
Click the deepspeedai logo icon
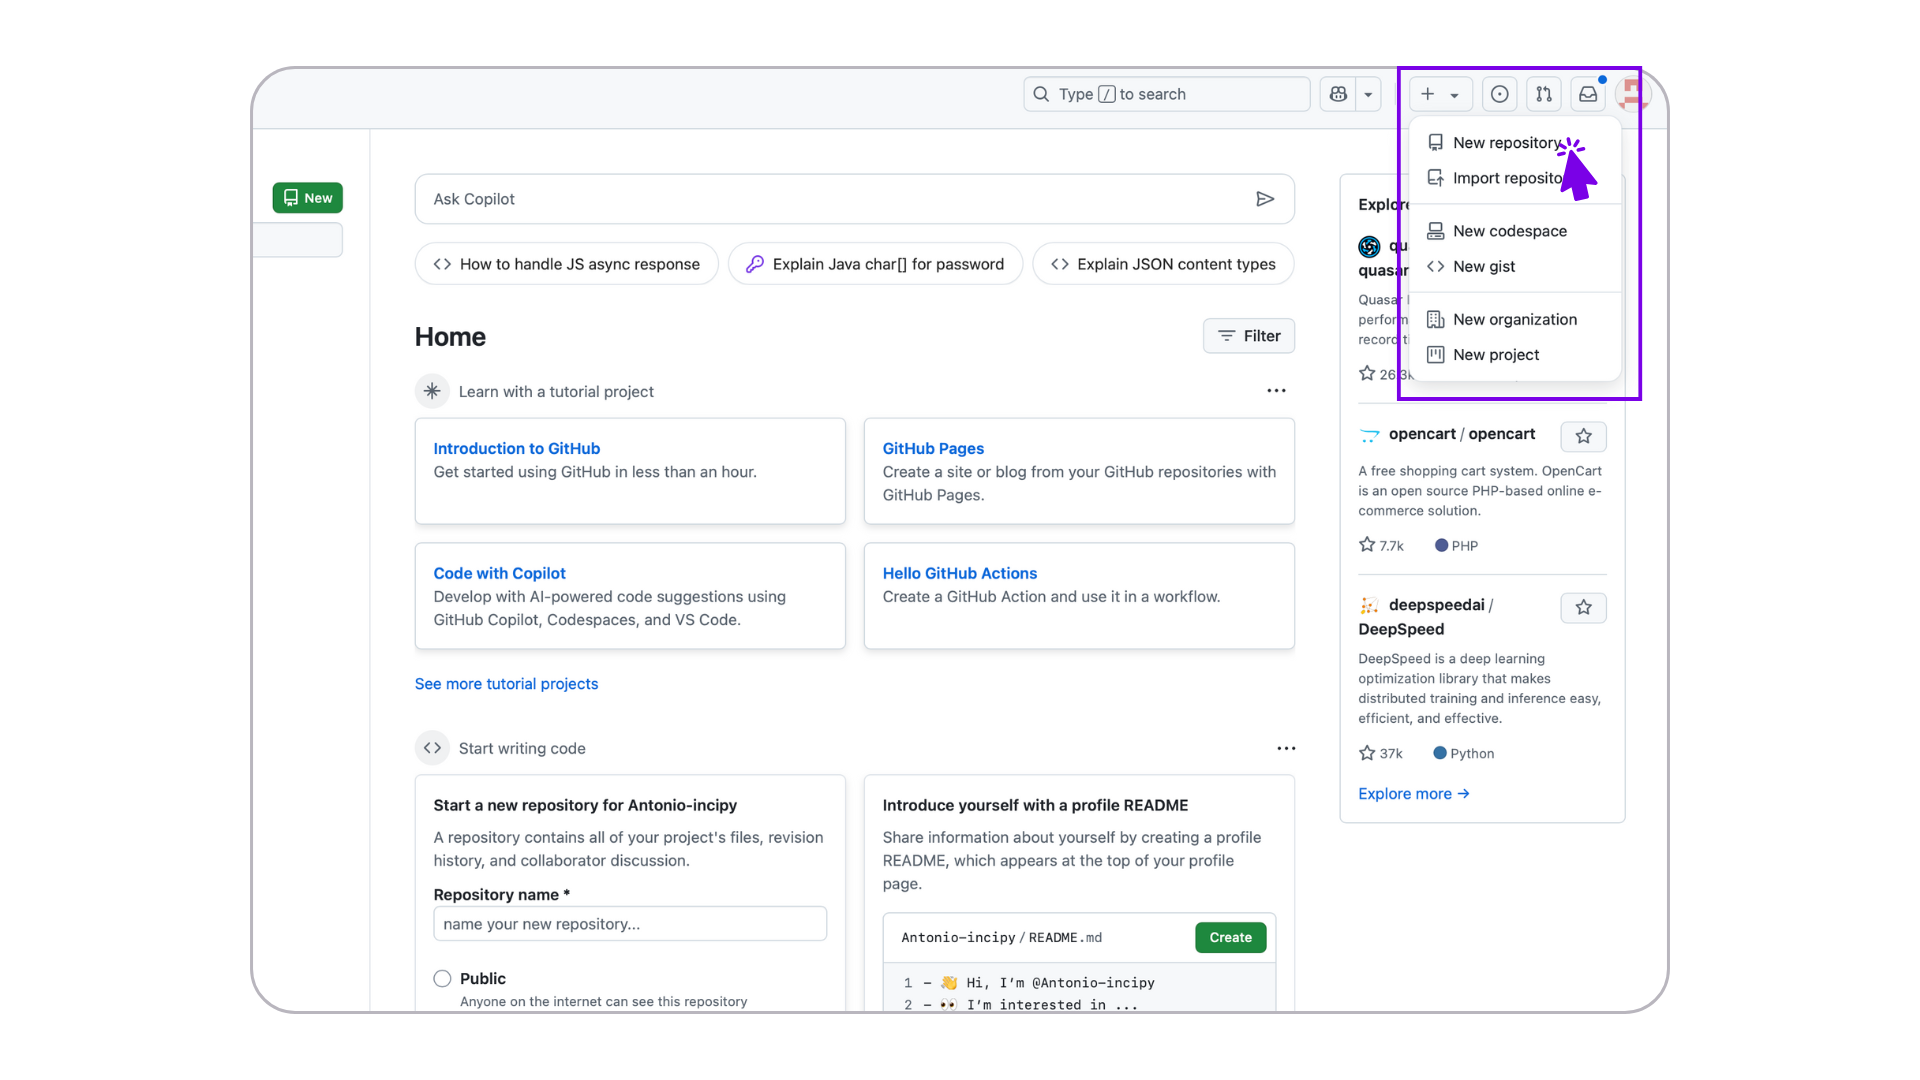tap(1369, 606)
